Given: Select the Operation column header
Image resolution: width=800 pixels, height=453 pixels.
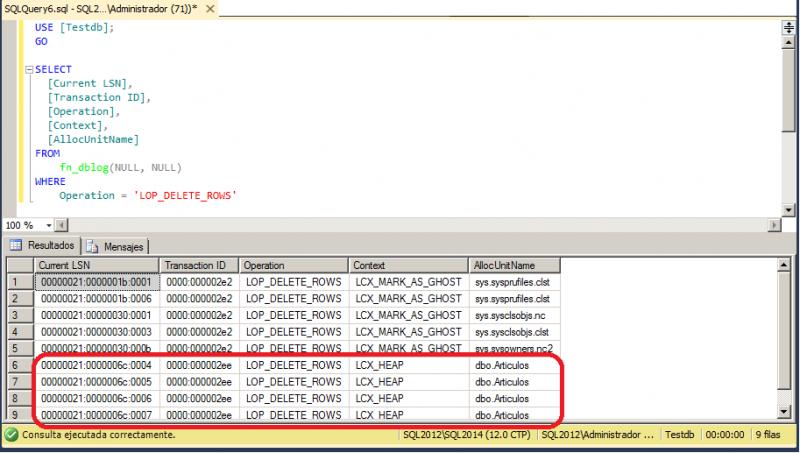Looking at the screenshot, I should pos(294,265).
